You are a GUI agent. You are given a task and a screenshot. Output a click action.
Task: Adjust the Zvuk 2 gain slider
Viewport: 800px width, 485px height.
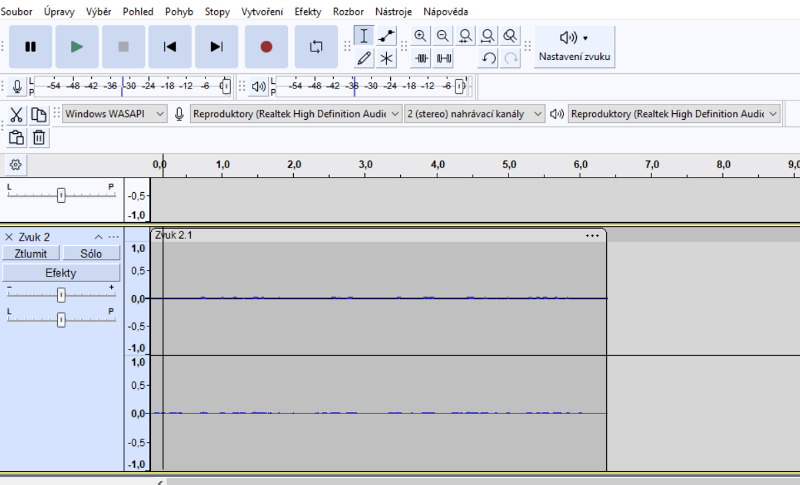pyautogui.click(x=61, y=295)
